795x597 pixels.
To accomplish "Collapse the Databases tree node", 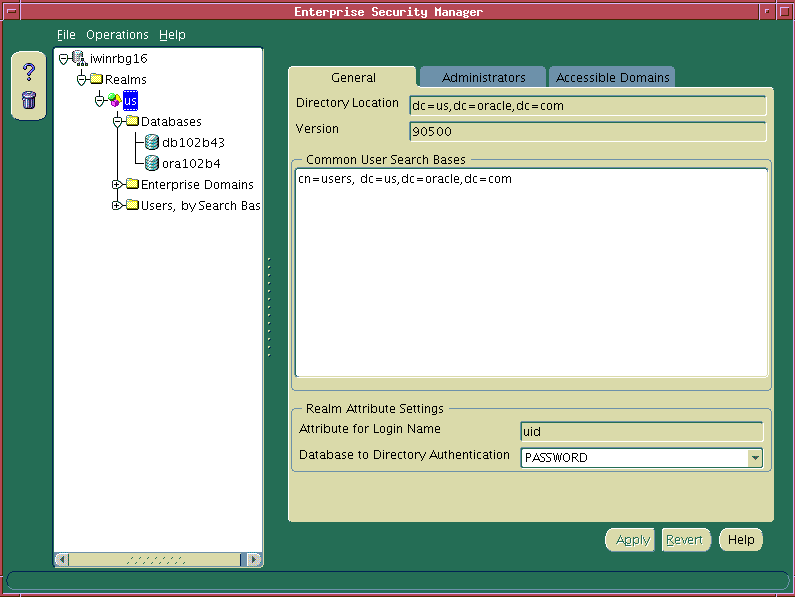I will (x=117, y=122).
